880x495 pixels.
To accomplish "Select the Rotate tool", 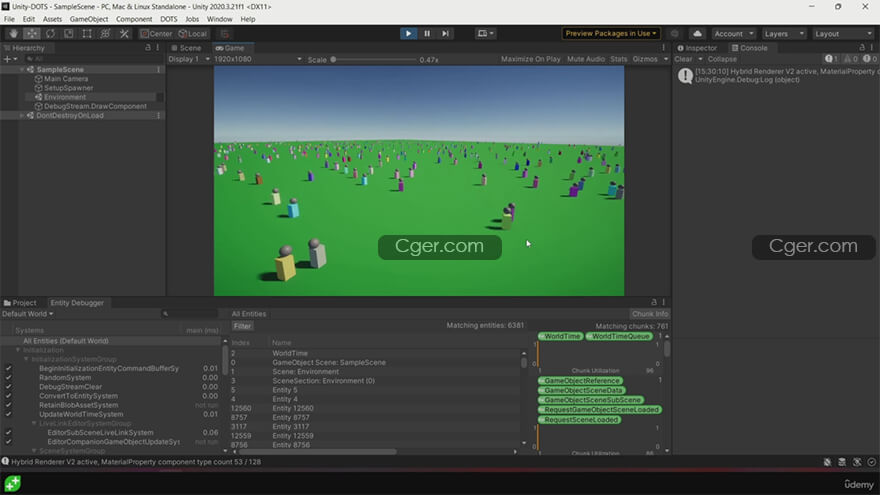I will point(50,34).
